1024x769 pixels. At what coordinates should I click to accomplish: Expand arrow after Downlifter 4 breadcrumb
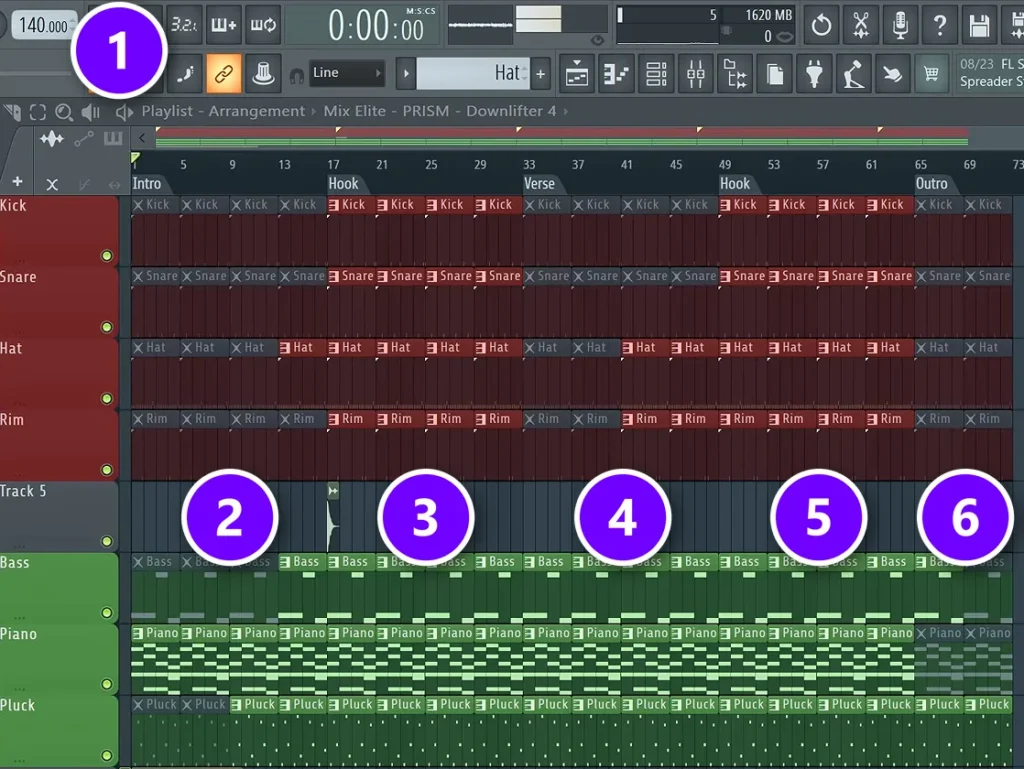tap(566, 112)
